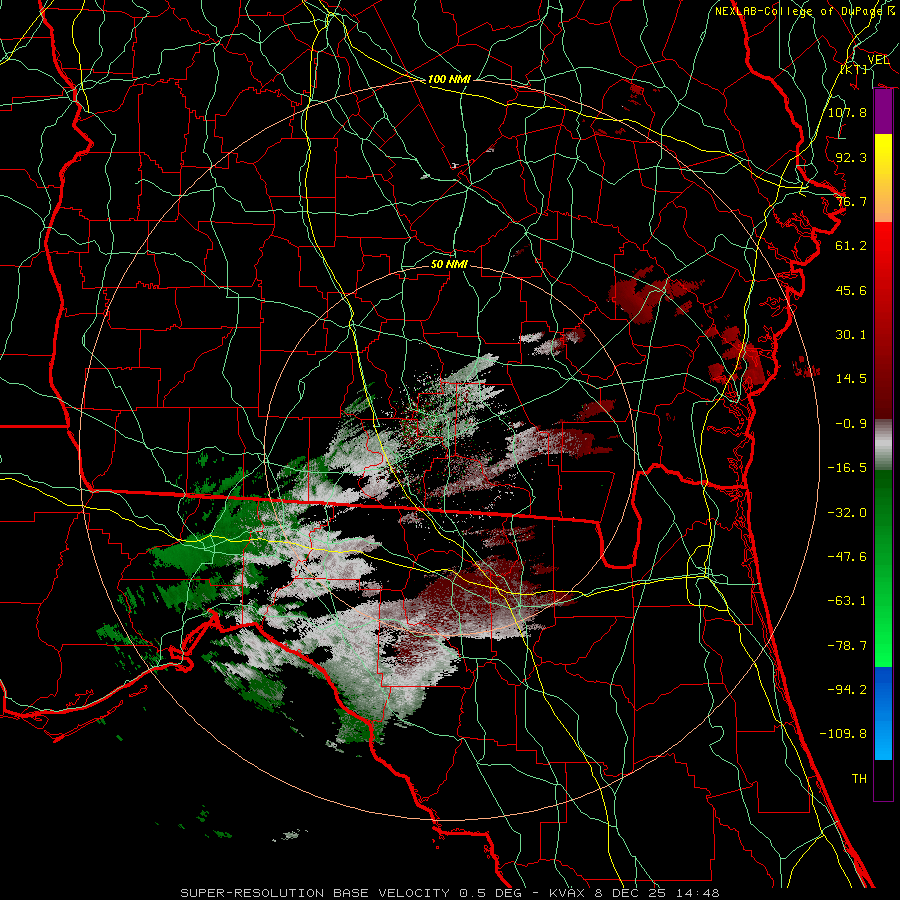Screen dimensions: 900x900
Task: Select the -78.7 value on velocity scale
Action: [847, 646]
